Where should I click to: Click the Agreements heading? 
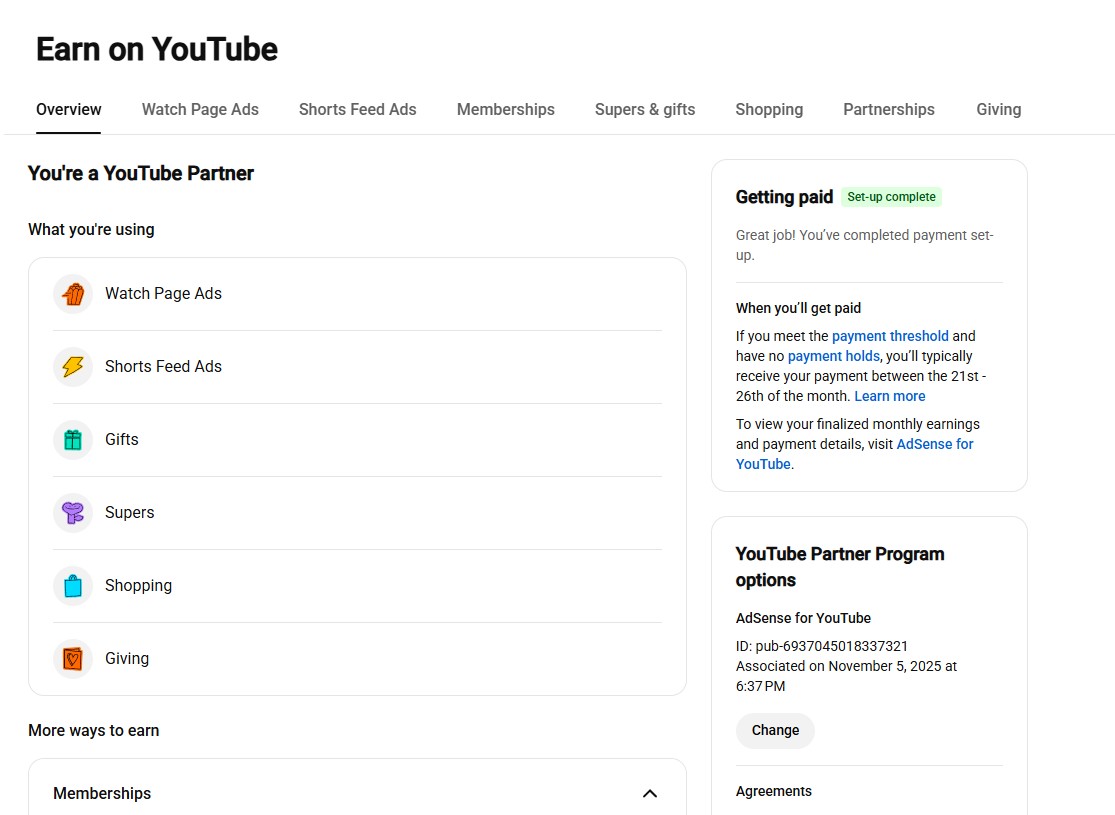[x=774, y=792]
